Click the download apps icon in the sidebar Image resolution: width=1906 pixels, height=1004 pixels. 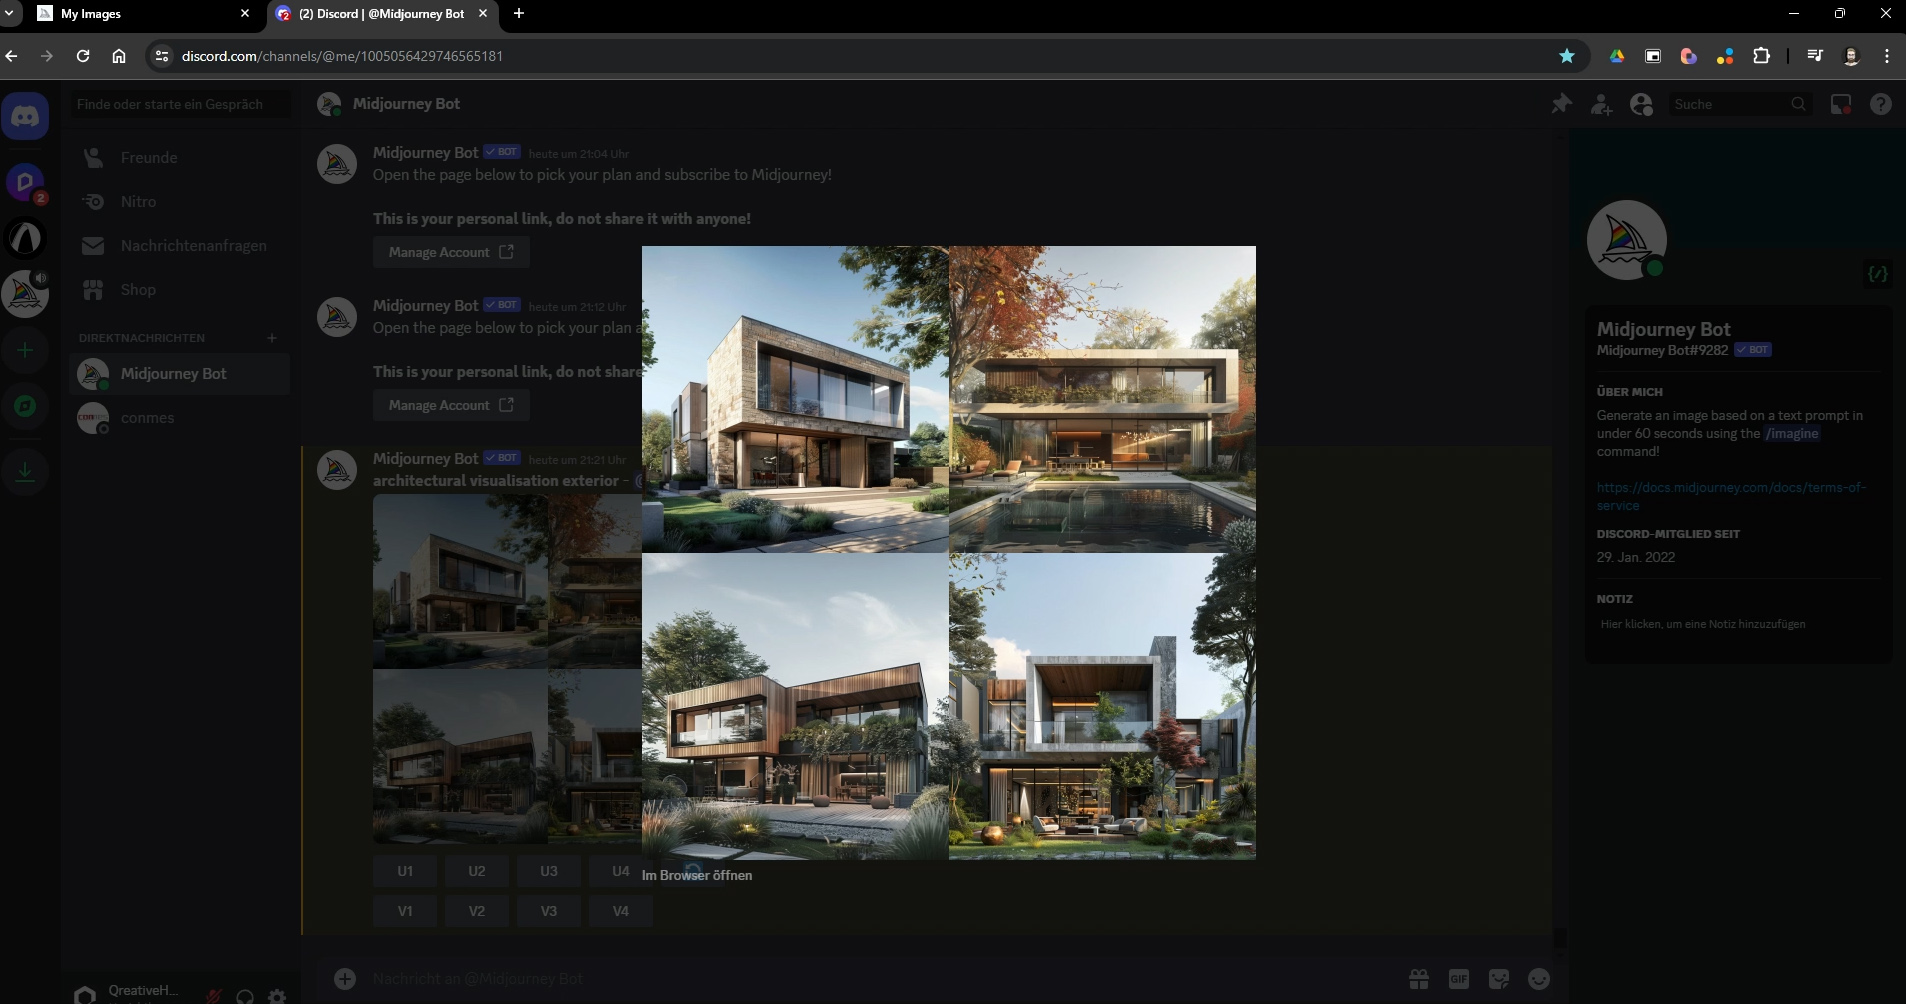(25, 472)
